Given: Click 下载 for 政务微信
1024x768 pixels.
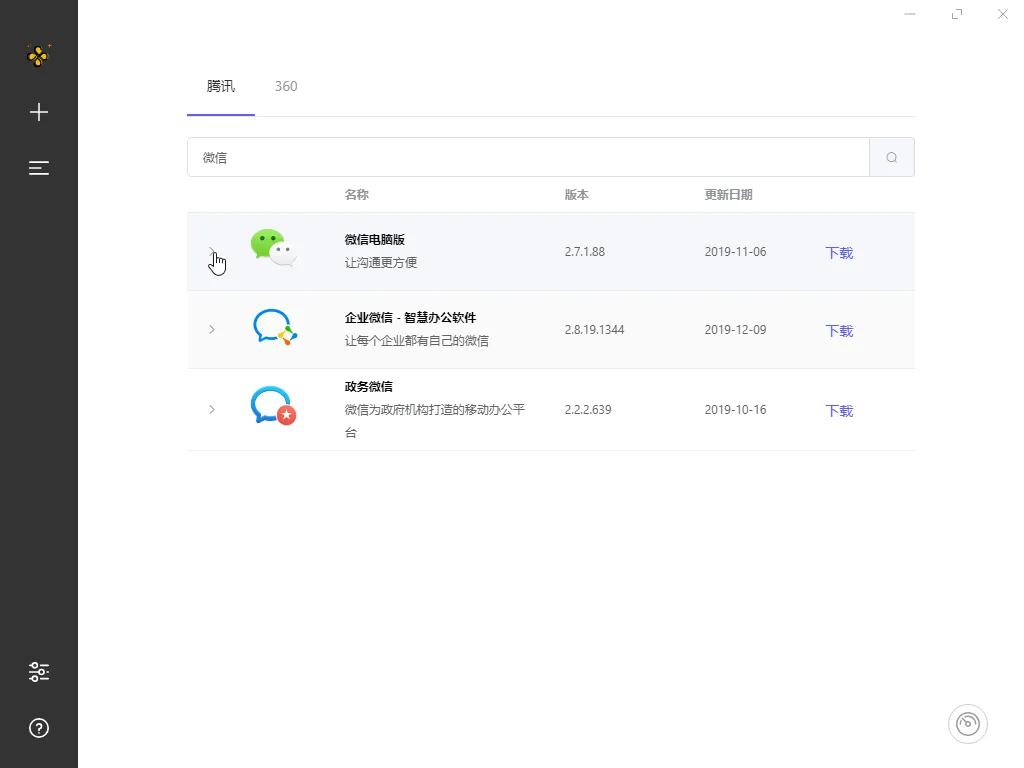Looking at the screenshot, I should click(838, 410).
